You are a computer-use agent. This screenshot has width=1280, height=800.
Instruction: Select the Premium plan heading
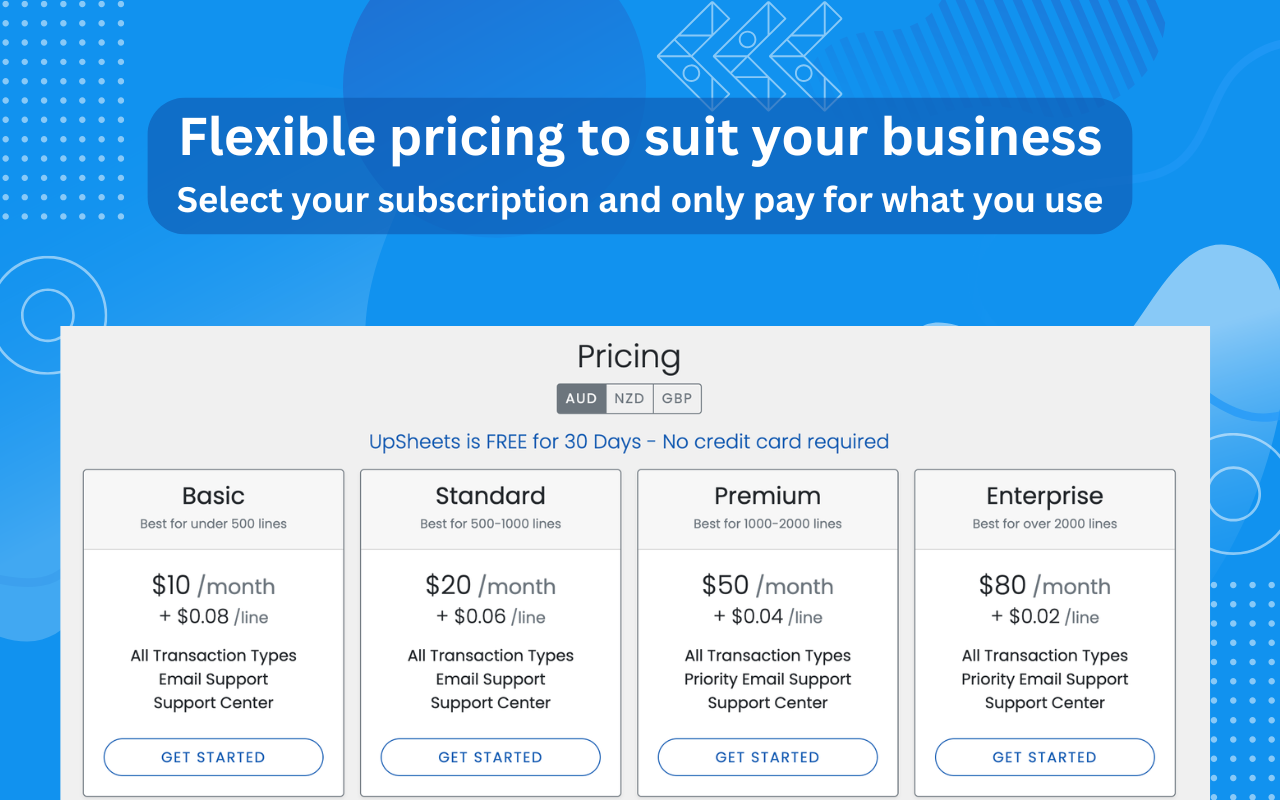pyautogui.click(x=767, y=496)
